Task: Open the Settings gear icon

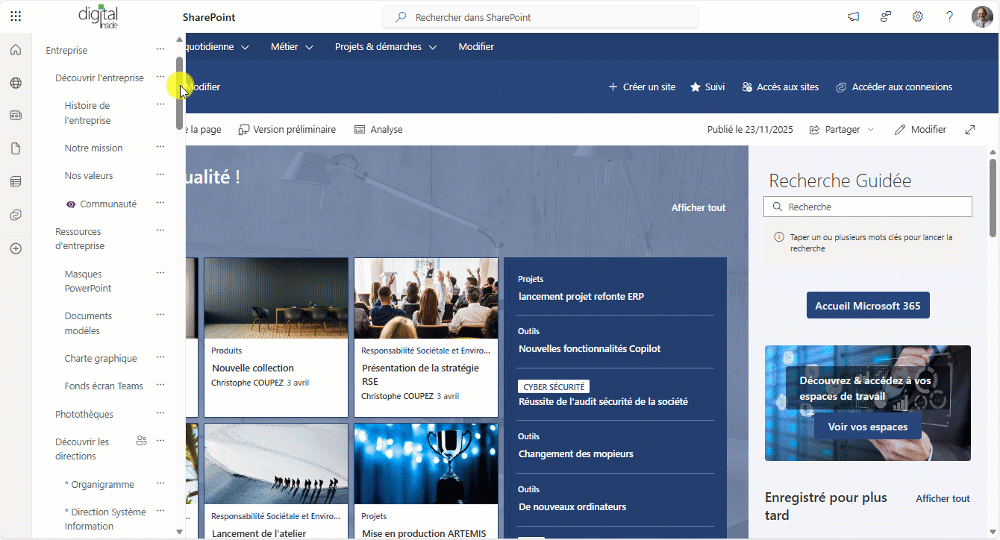Action: click(x=917, y=17)
